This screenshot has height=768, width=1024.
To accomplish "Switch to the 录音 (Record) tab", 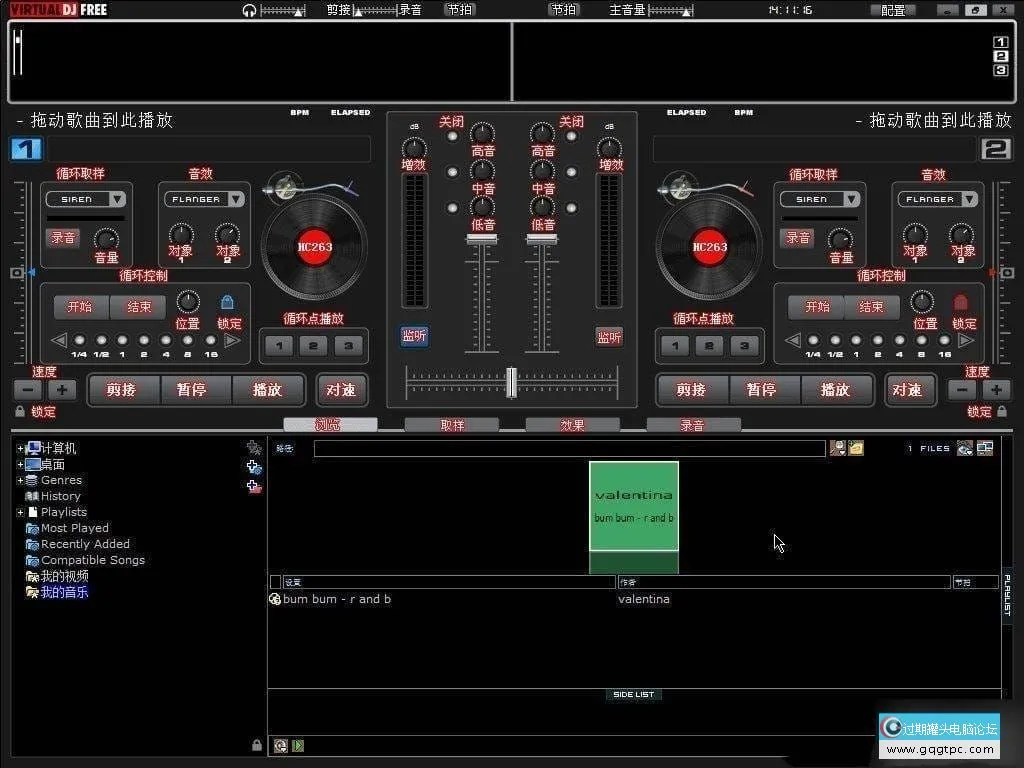I will 692,425.
